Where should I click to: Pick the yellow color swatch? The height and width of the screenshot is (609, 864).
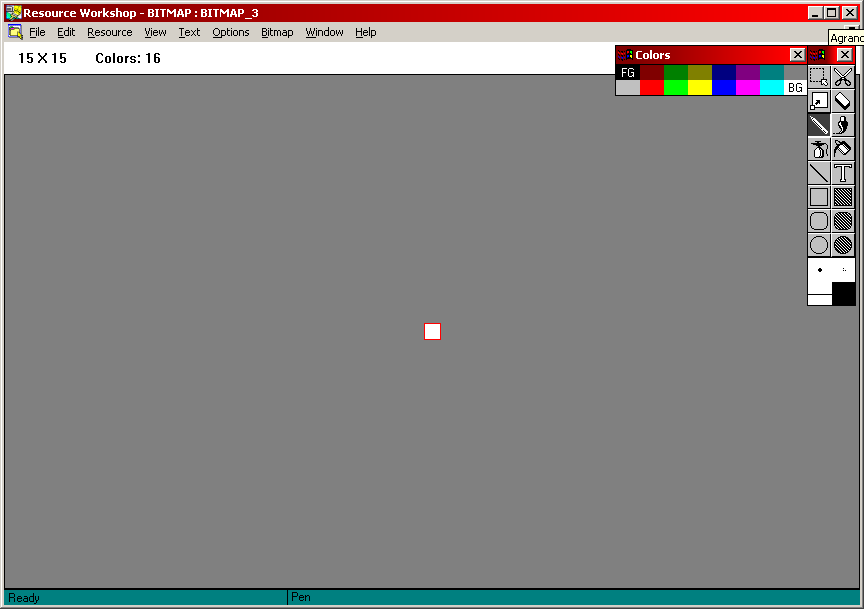699,88
